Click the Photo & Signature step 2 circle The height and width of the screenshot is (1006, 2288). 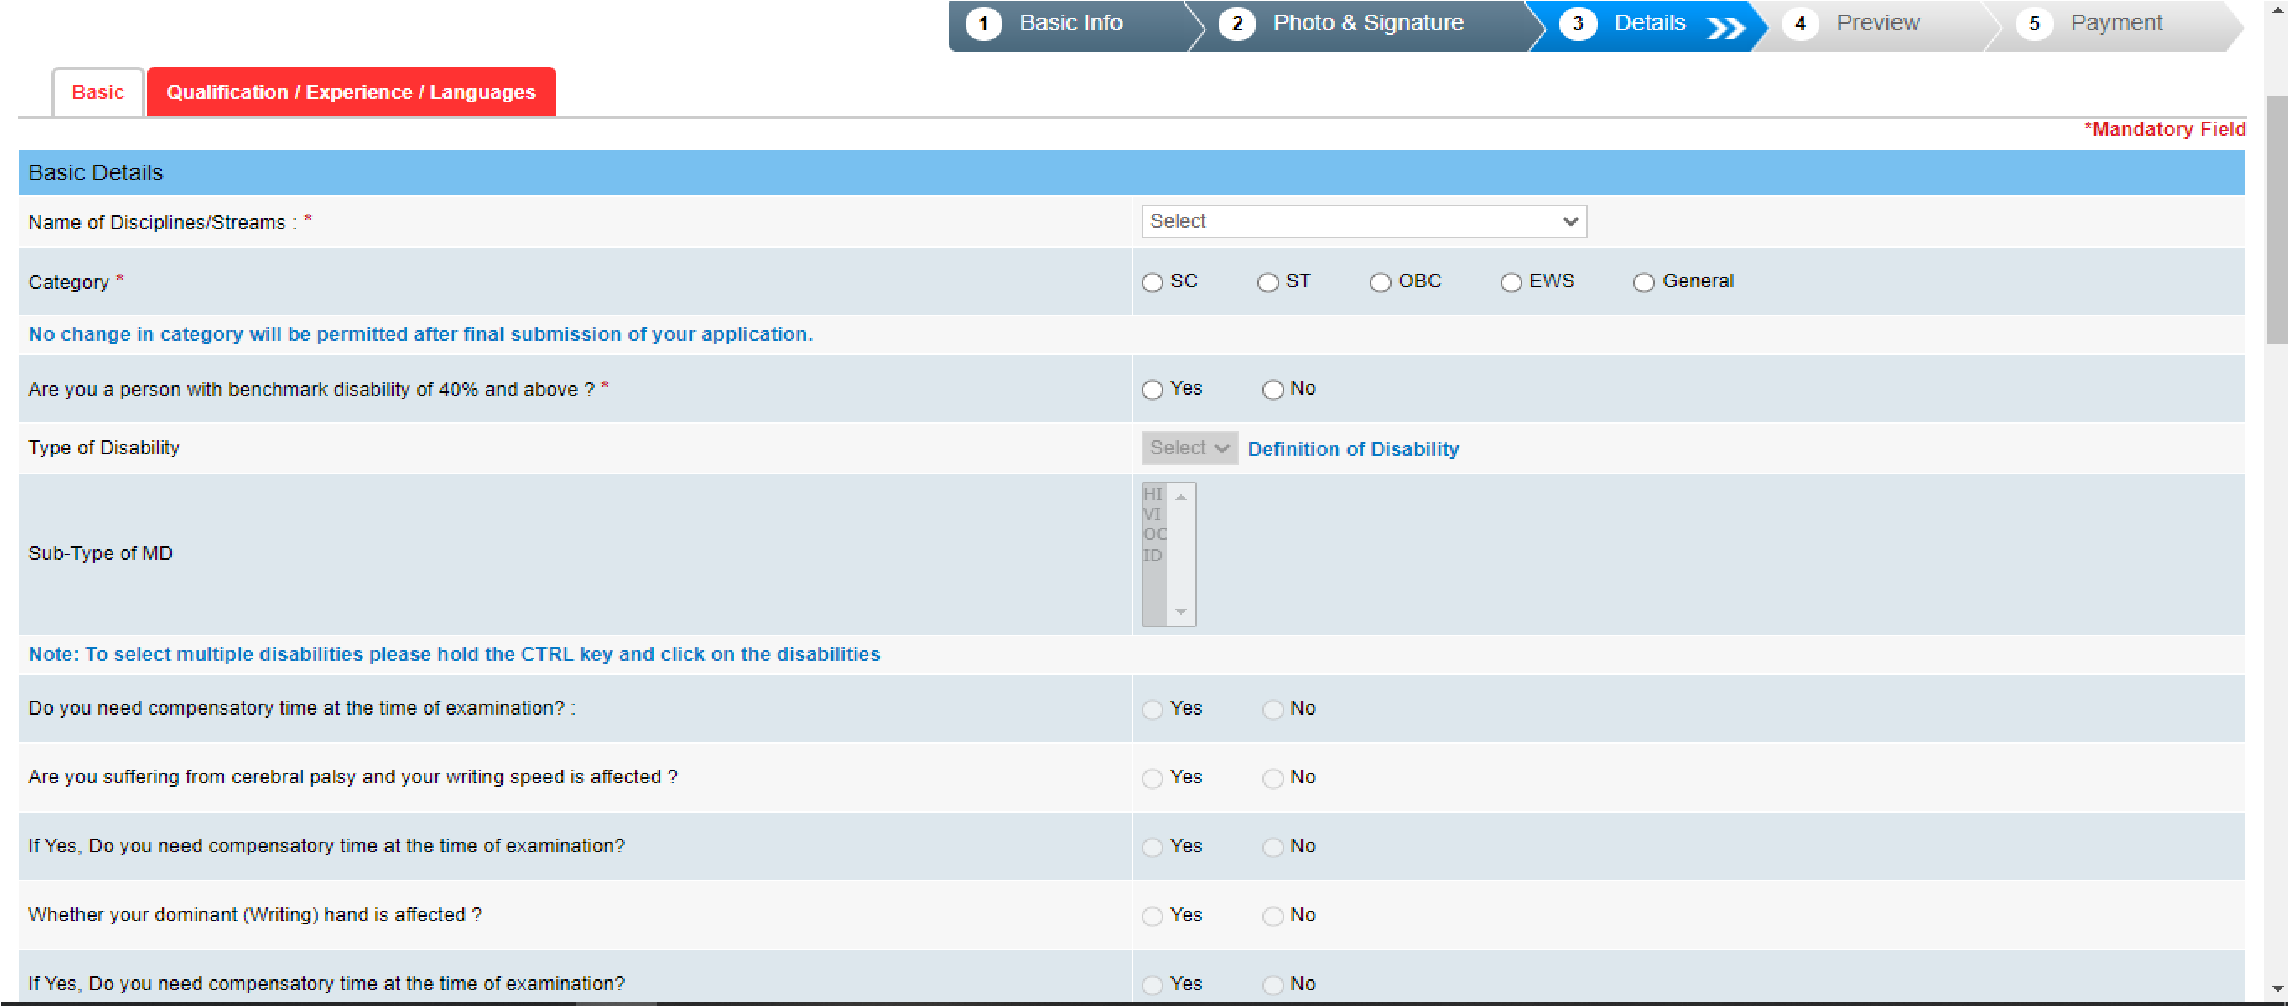1237,24
